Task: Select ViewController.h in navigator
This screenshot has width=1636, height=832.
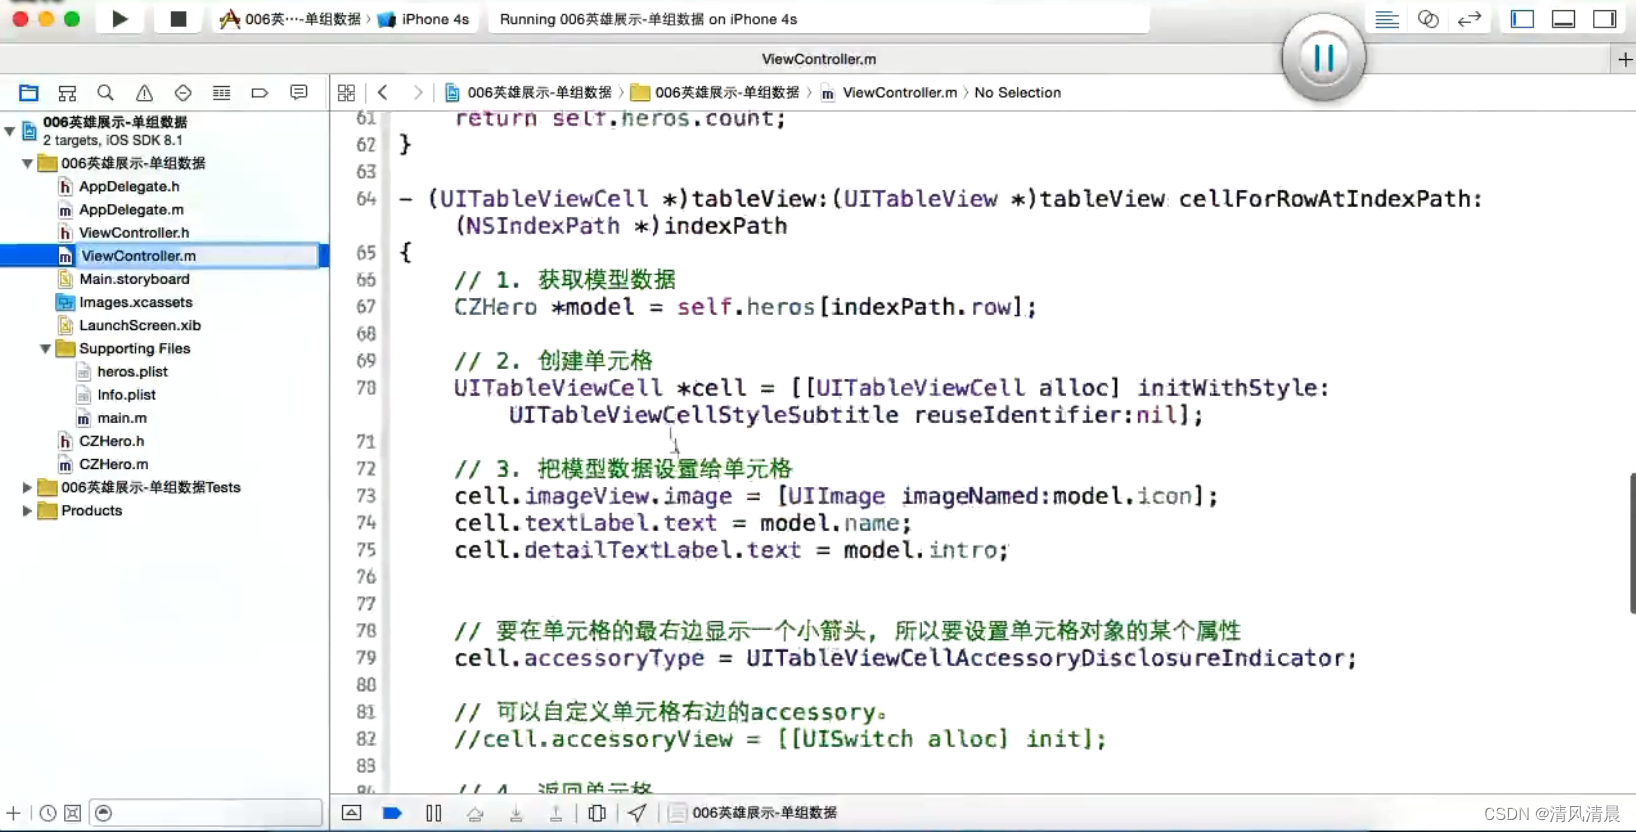Action: click(x=134, y=233)
